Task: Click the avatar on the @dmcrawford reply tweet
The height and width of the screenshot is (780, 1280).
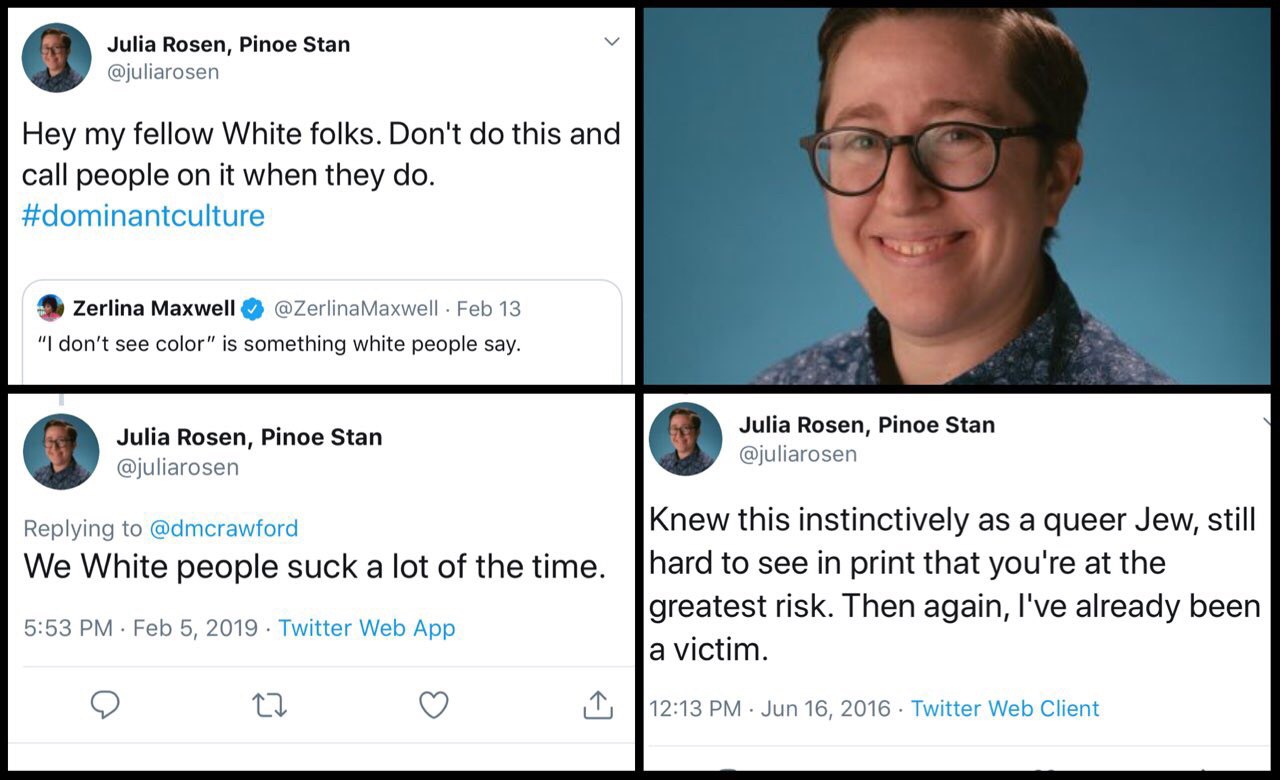Action: [x=61, y=451]
